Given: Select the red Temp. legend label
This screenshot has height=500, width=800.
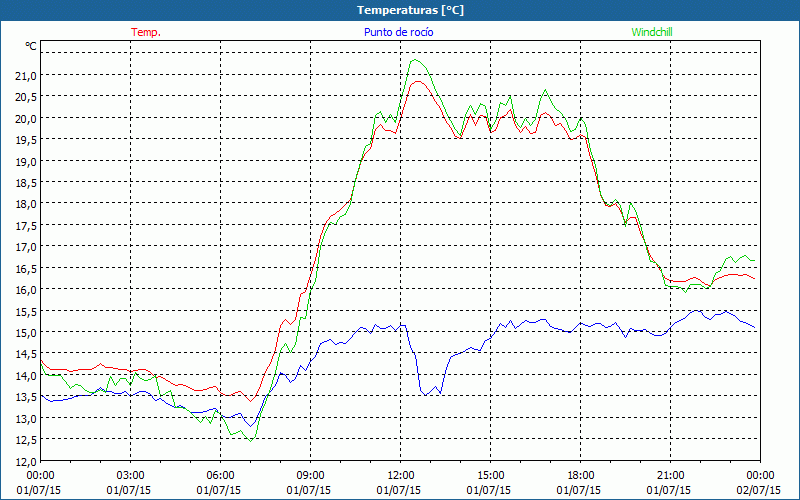Looking at the screenshot, I should pos(146,32).
